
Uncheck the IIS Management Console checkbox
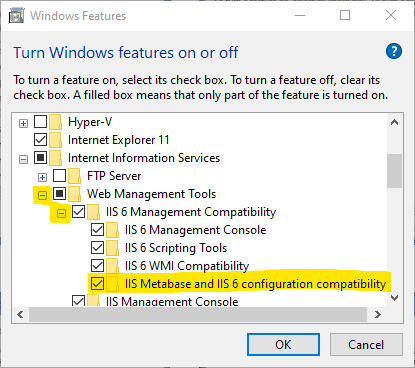pyautogui.click(x=78, y=301)
